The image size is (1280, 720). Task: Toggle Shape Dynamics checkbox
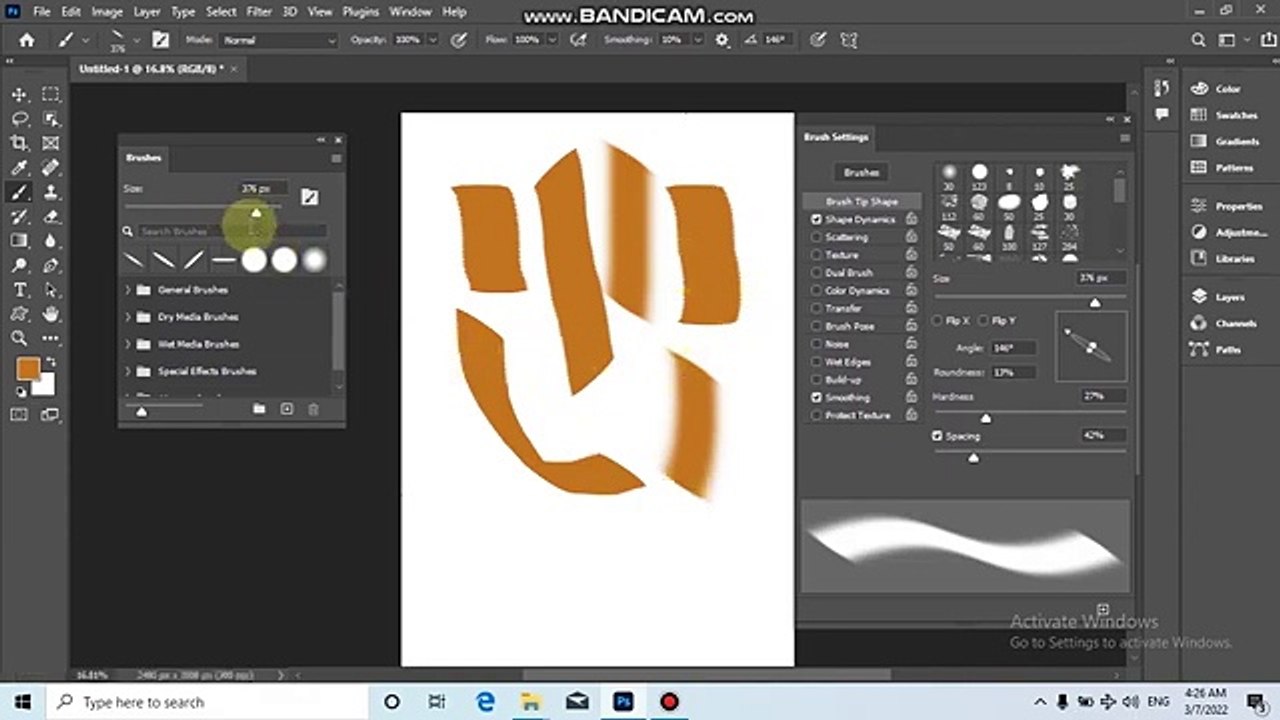pyautogui.click(x=816, y=219)
